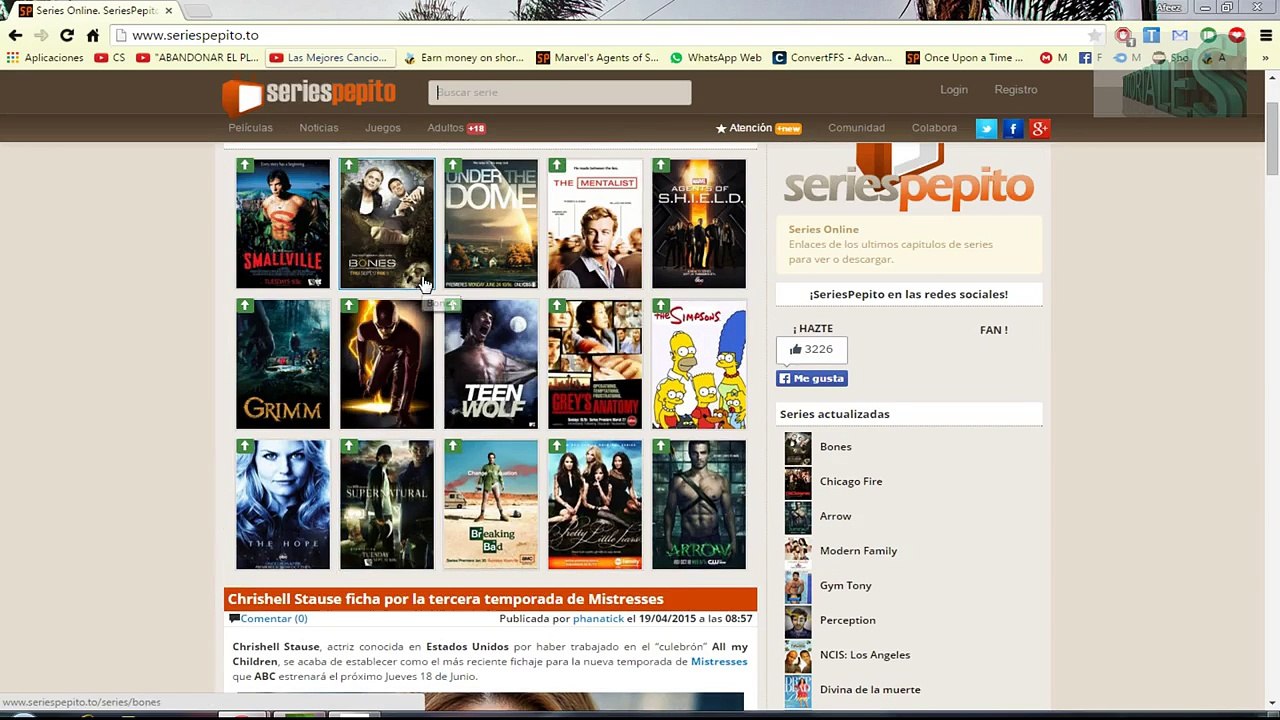The width and height of the screenshot is (1280, 720).
Task: Open Divina de la muerte link
Action: pyautogui.click(x=870, y=689)
